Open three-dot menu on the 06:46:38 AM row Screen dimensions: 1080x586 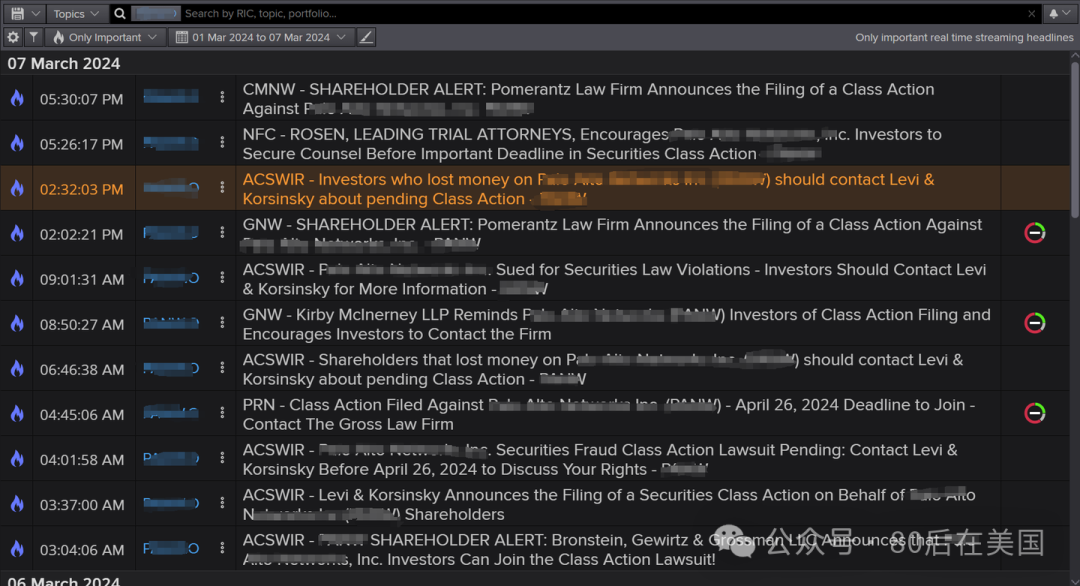222,368
